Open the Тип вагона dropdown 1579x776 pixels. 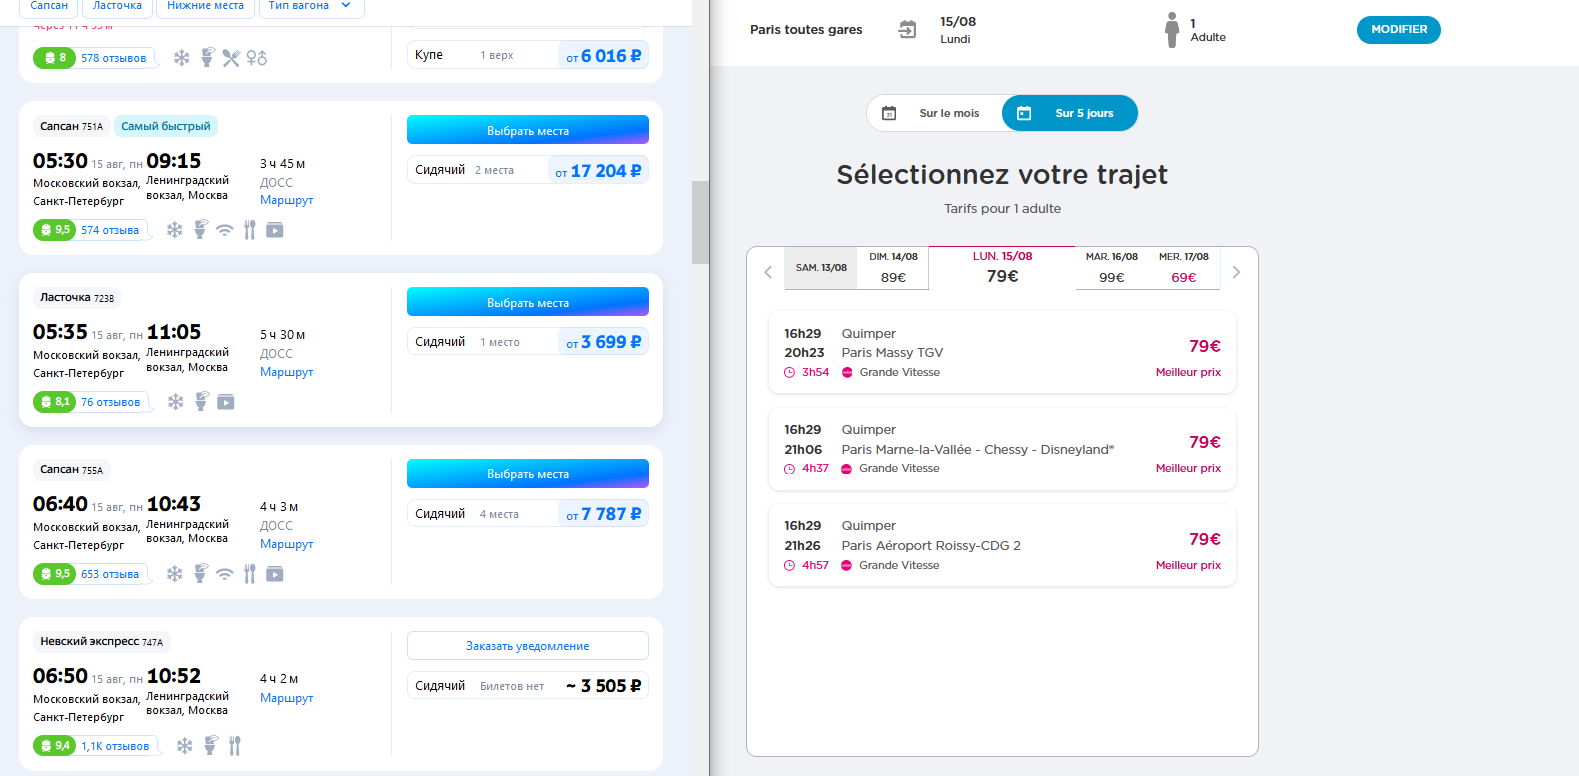[x=310, y=6]
